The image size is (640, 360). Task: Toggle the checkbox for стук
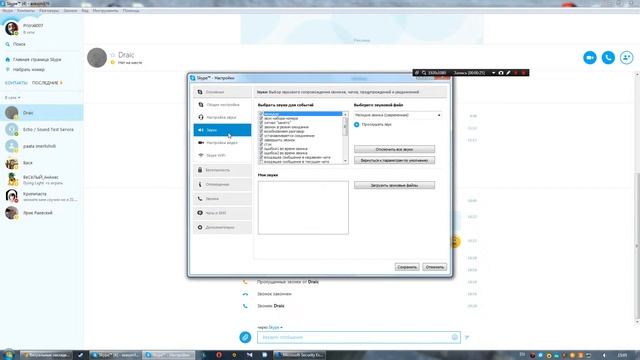[261, 144]
